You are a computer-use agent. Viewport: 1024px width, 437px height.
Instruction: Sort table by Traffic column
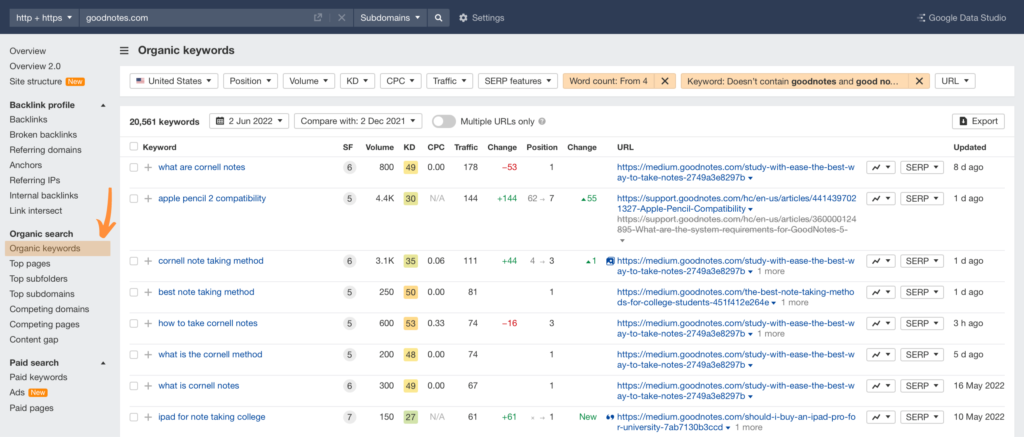coord(466,147)
